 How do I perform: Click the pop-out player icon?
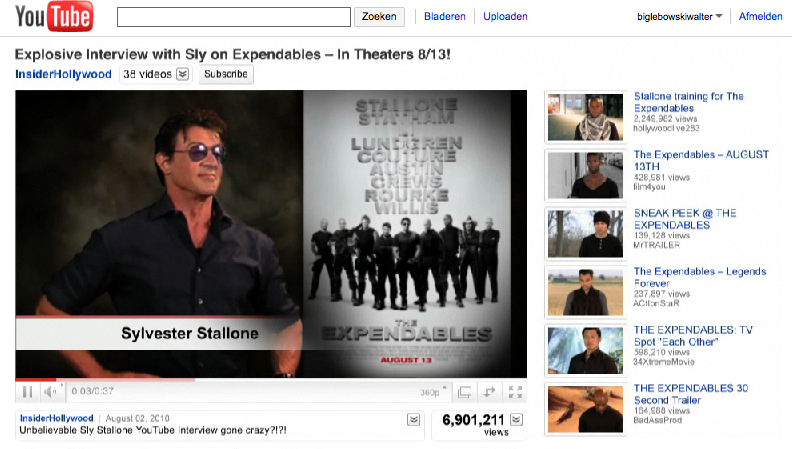pos(490,392)
